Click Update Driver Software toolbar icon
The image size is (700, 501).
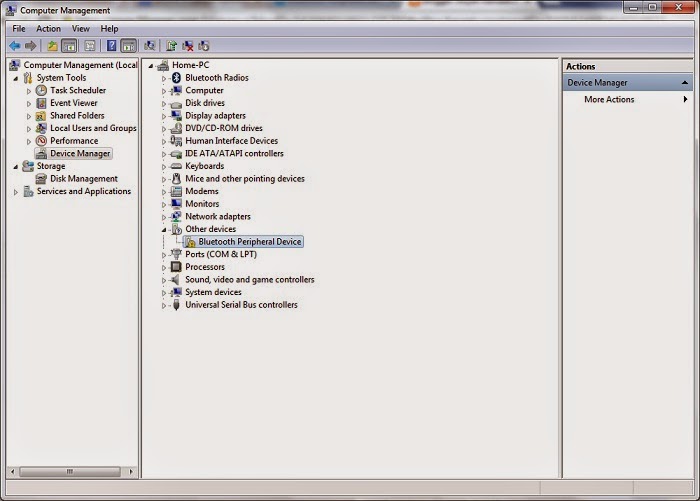click(171, 46)
